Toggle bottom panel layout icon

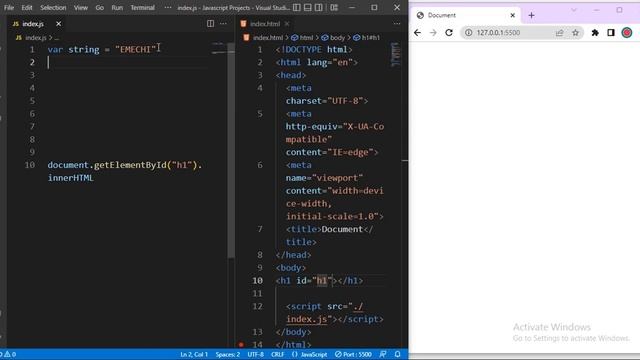pyautogui.click(x=308, y=8)
